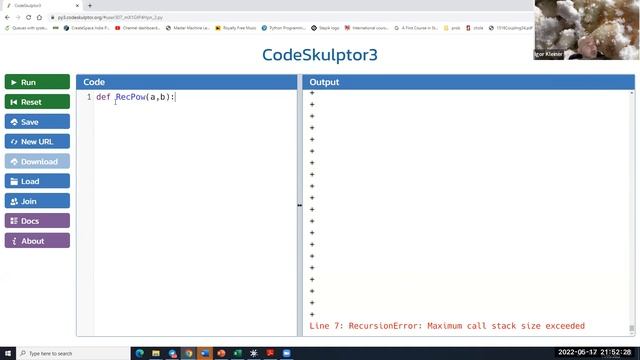Image resolution: width=640 pixels, height=360 pixels.
Task: Close the CodeSkulptor3 tab
Action: point(77,6)
